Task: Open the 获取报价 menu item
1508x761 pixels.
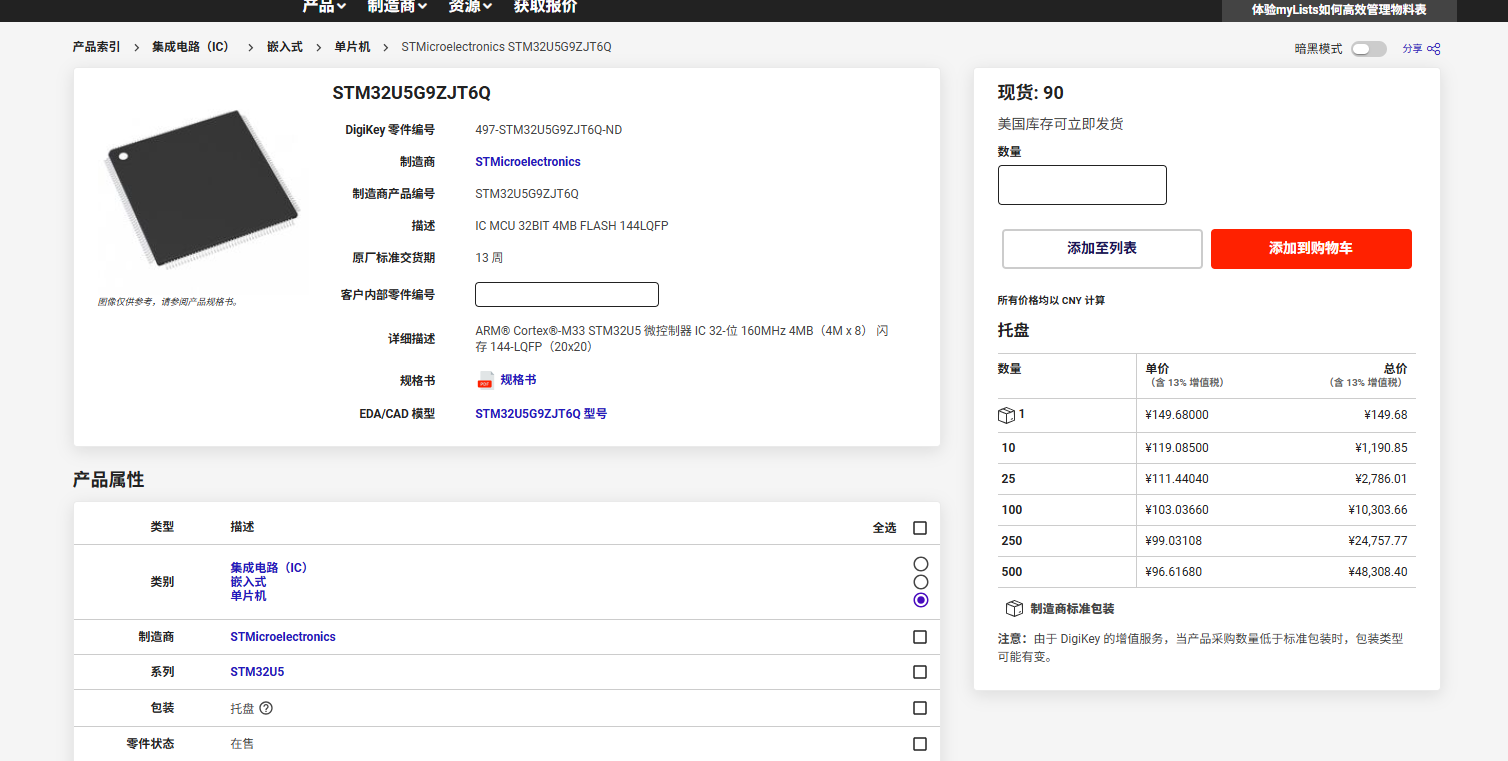Action: click(545, 6)
